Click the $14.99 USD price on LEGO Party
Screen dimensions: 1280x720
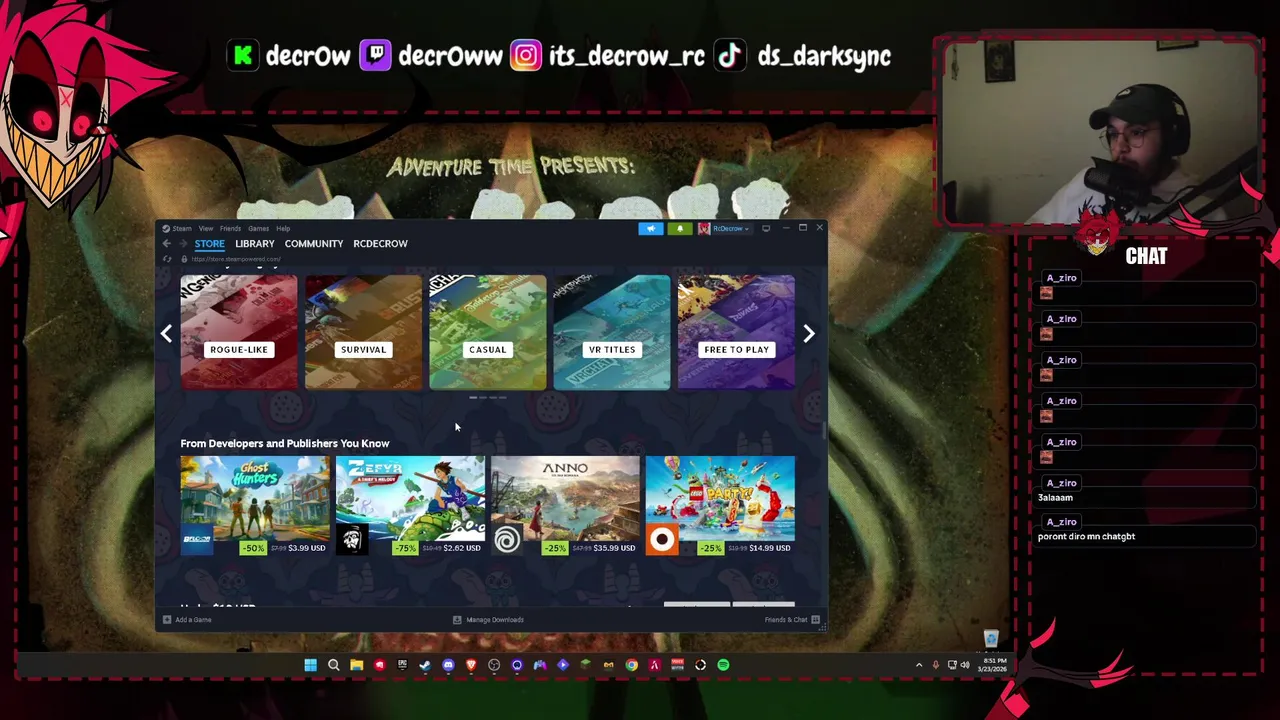coord(769,548)
